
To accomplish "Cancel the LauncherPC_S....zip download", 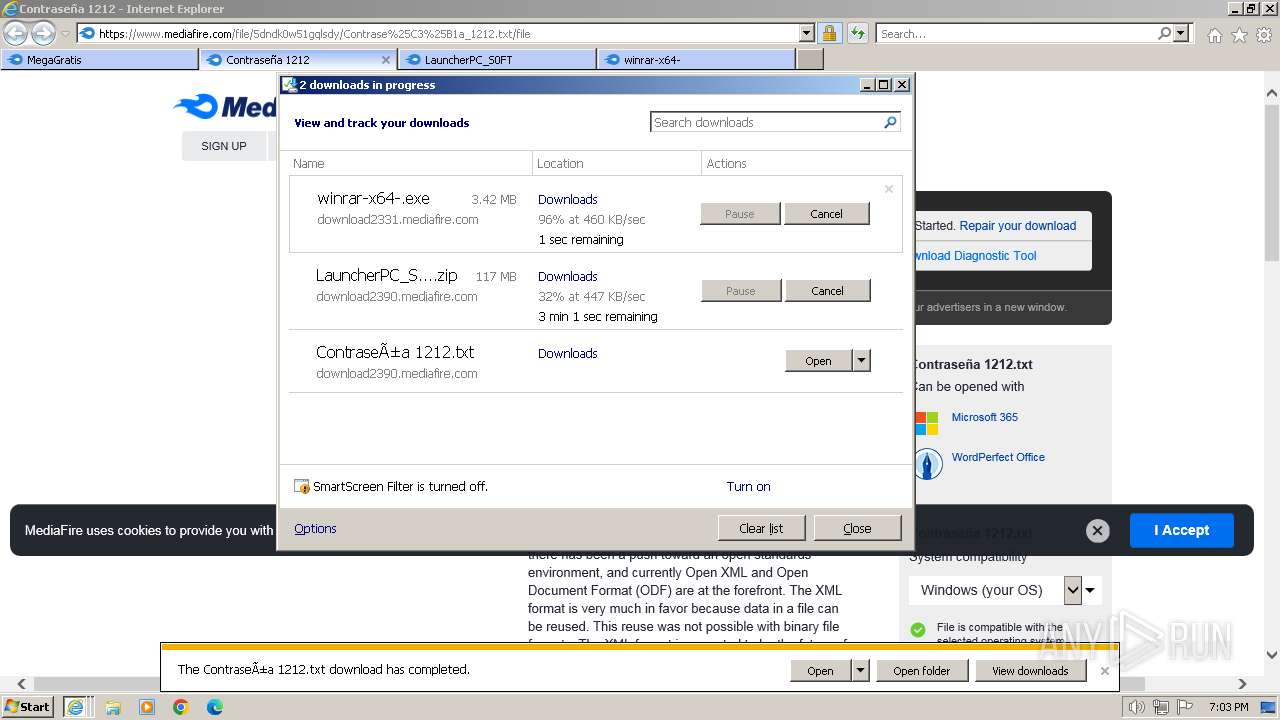I will (x=827, y=291).
